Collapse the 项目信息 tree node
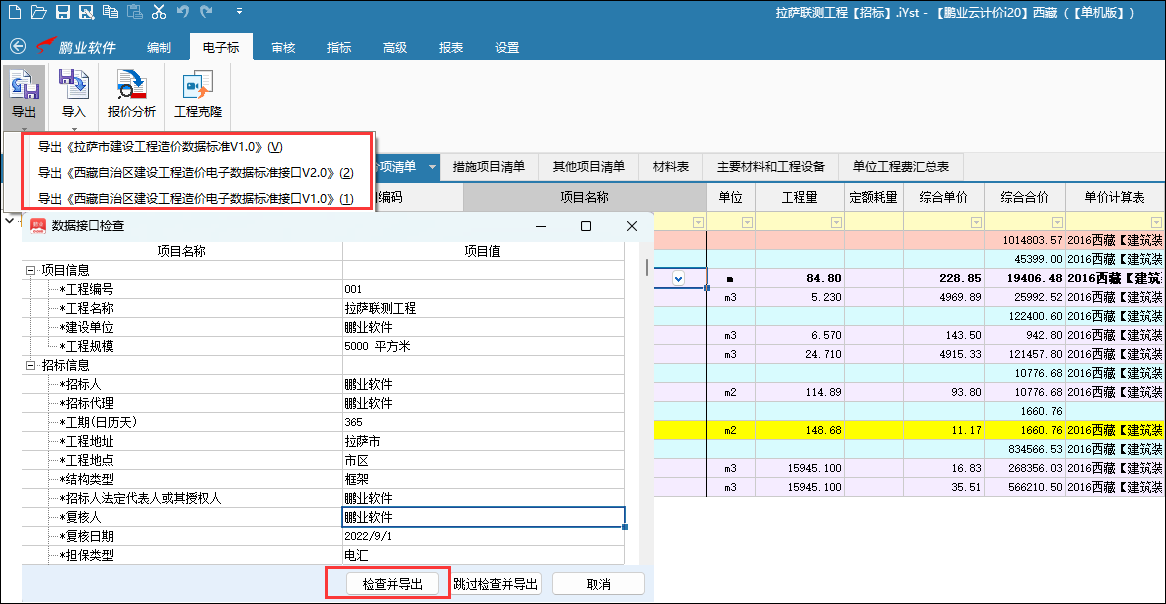The height and width of the screenshot is (604, 1166). tap(32, 270)
